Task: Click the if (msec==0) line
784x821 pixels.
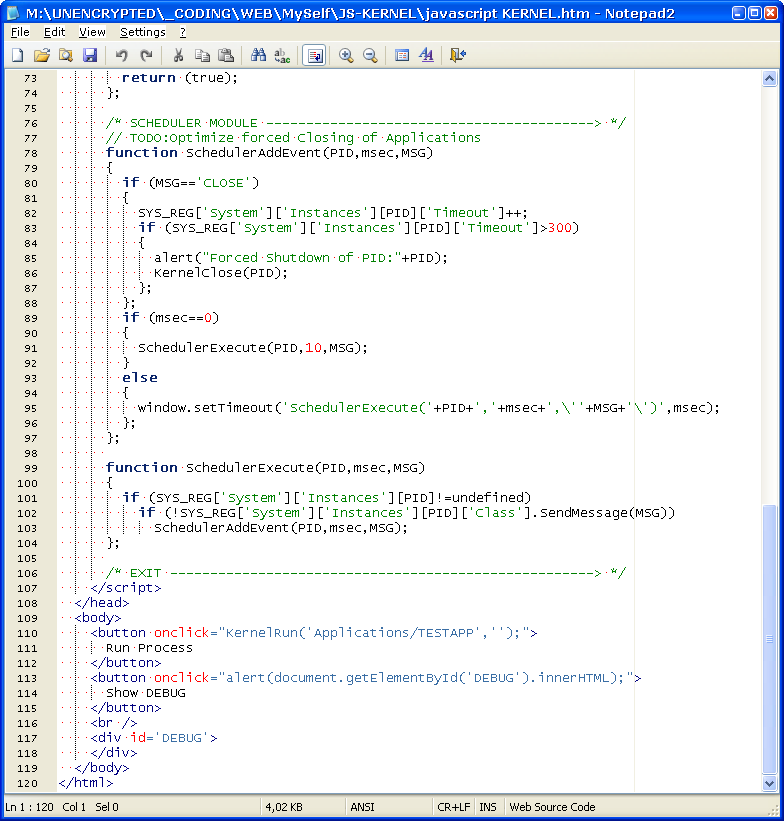Action: pos(170,318)
